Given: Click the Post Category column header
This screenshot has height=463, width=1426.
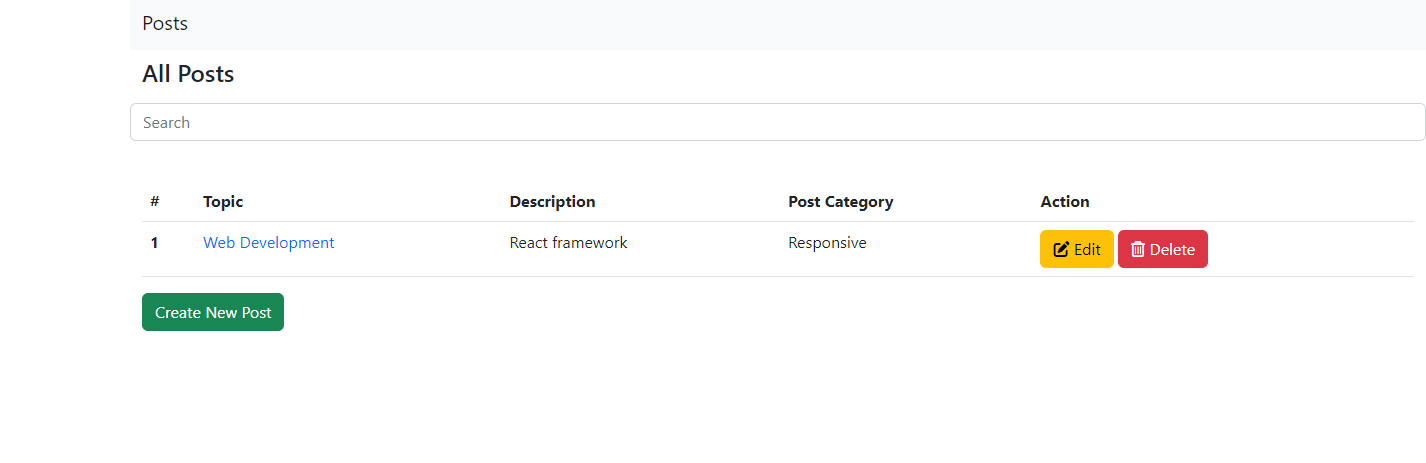Looking at the screenshot, I should tap(840, 202).
